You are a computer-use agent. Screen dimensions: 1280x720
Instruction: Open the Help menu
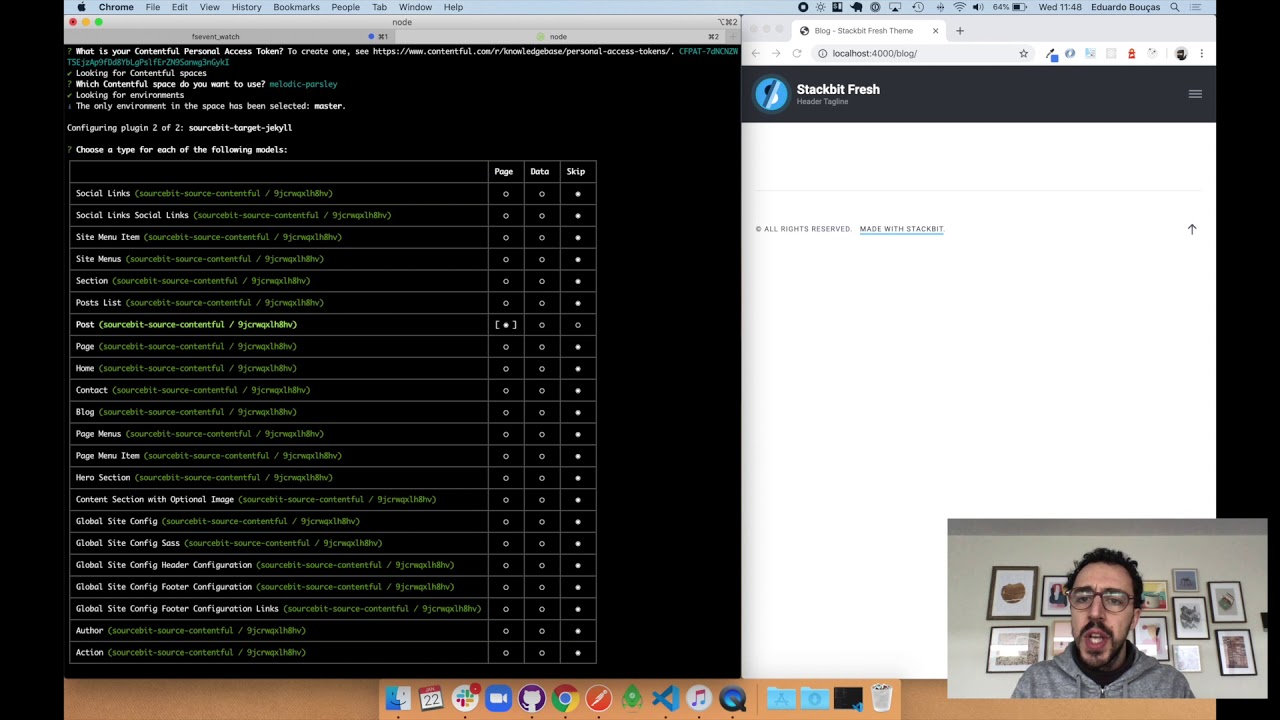[x=453, y=7]
